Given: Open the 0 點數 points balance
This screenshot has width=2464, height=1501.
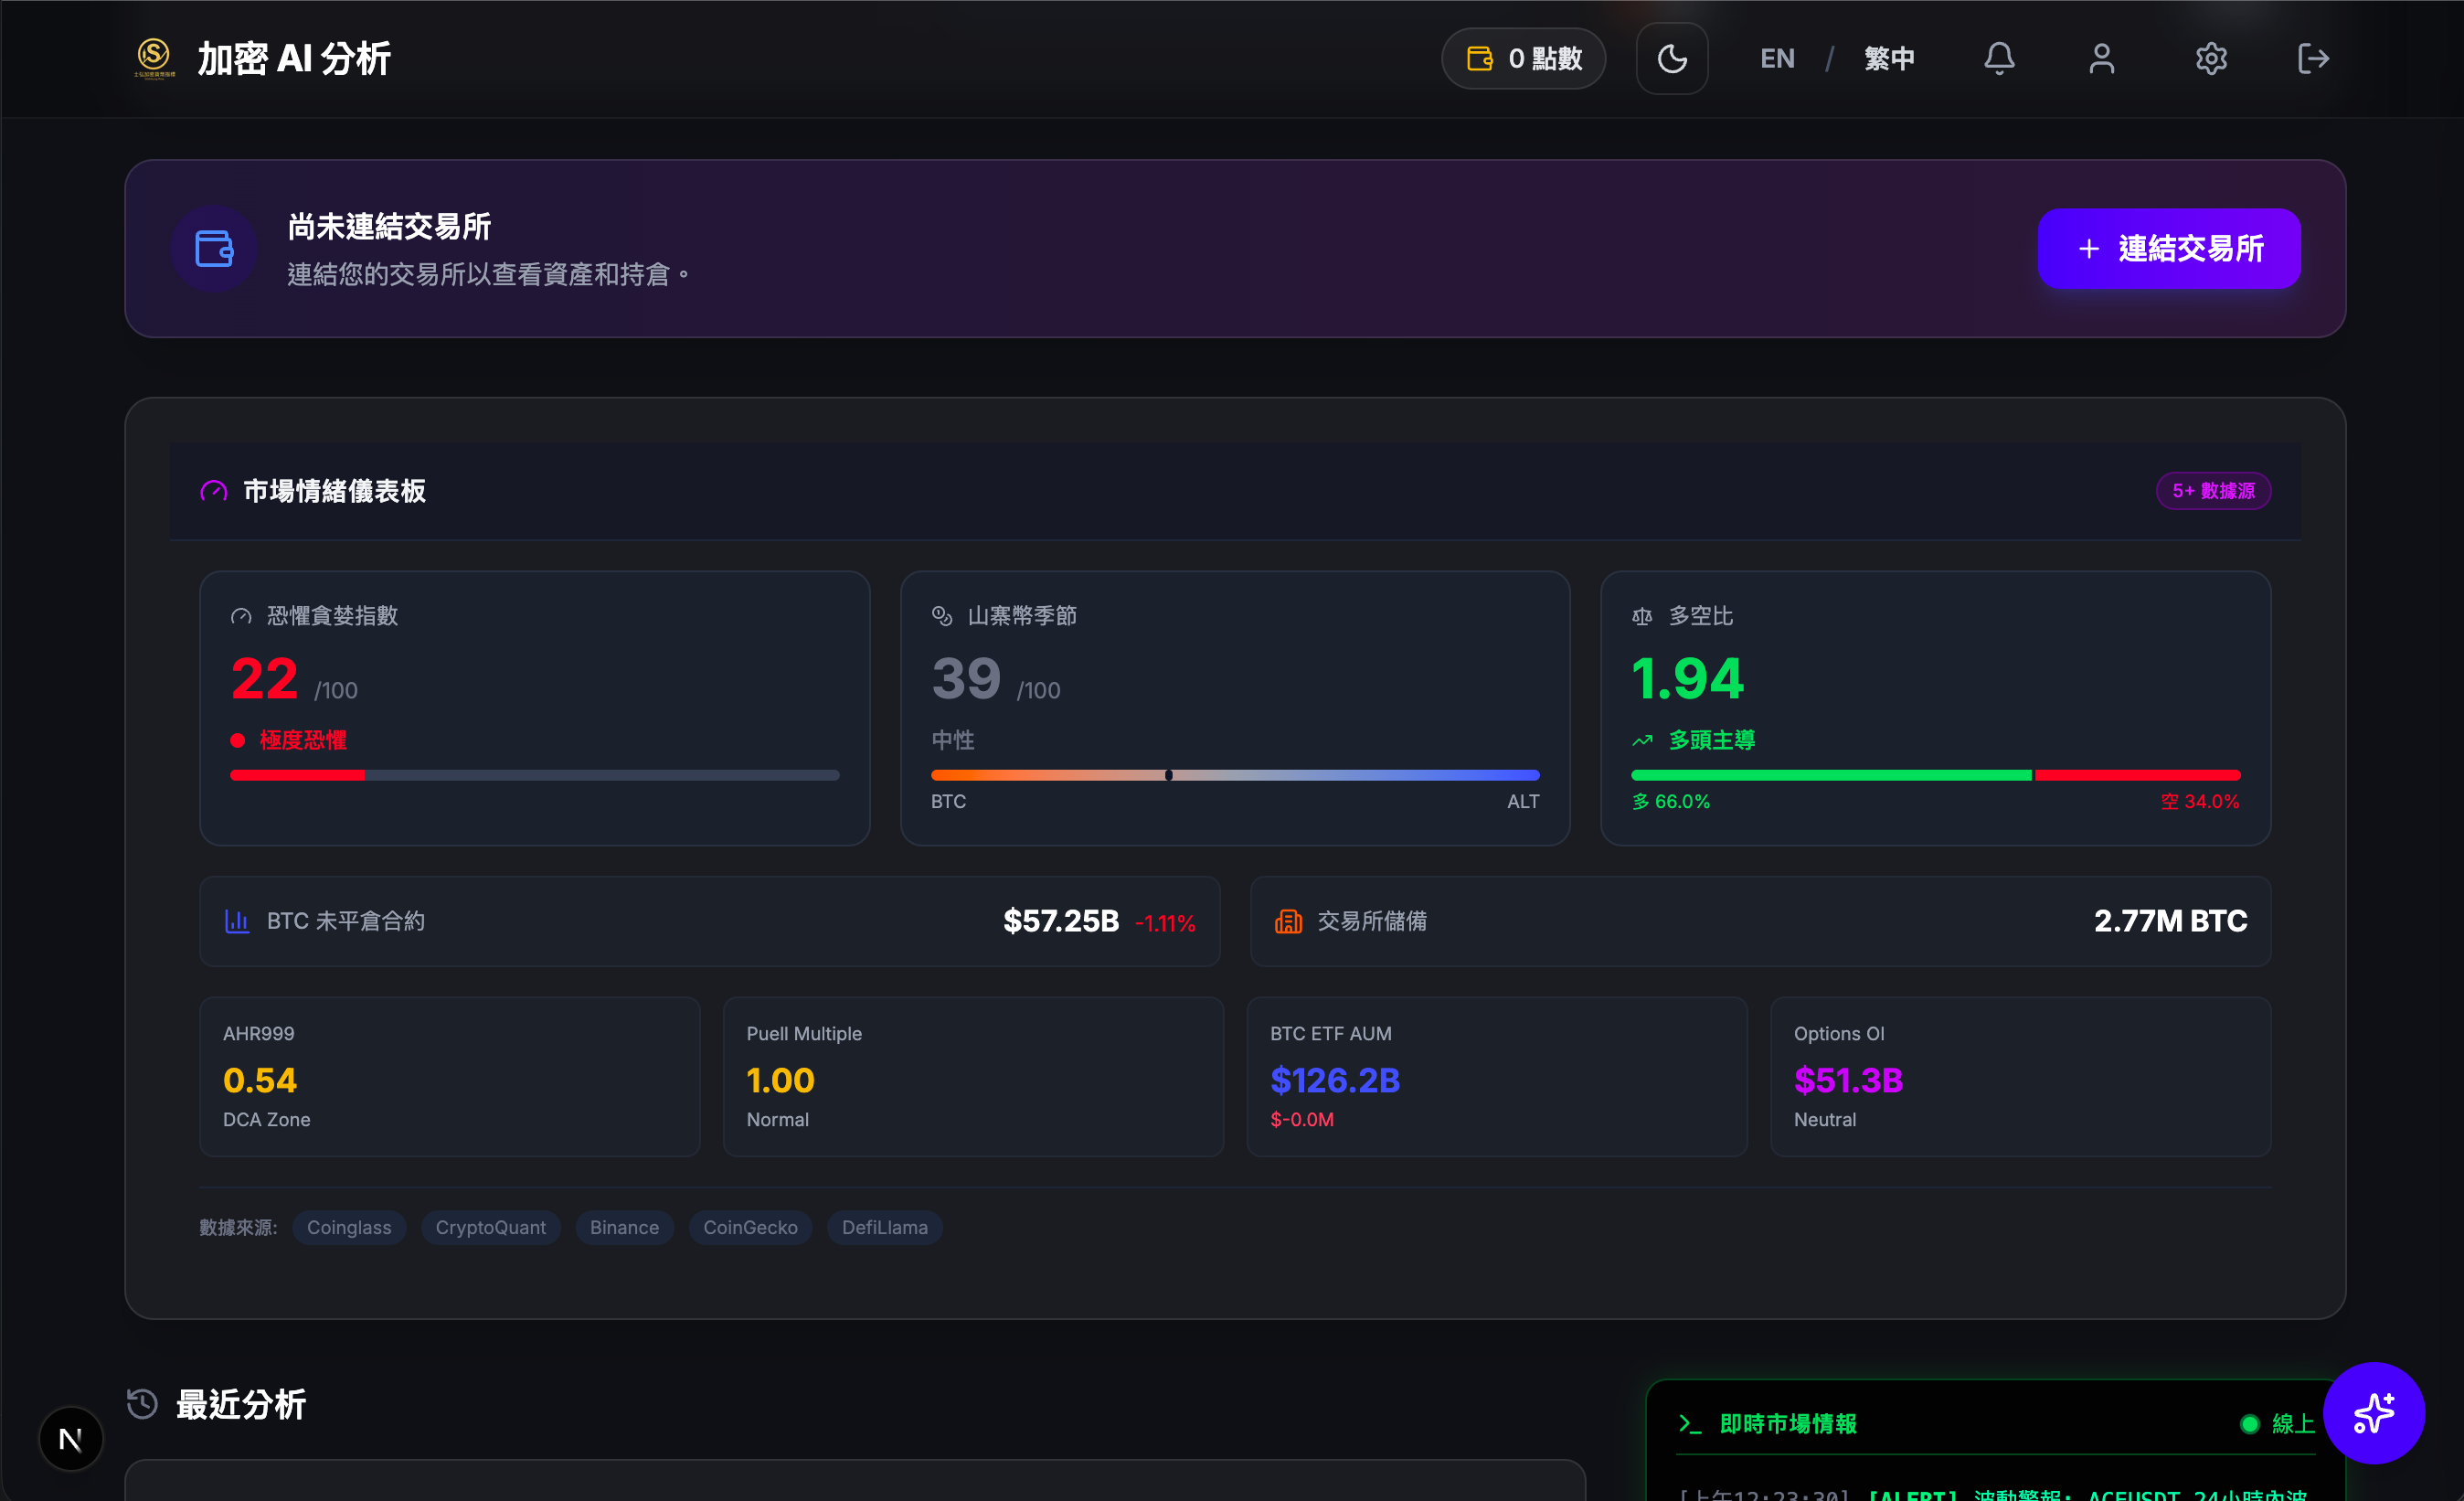Looking at the screenshot, I should [x=1523, y=58].
